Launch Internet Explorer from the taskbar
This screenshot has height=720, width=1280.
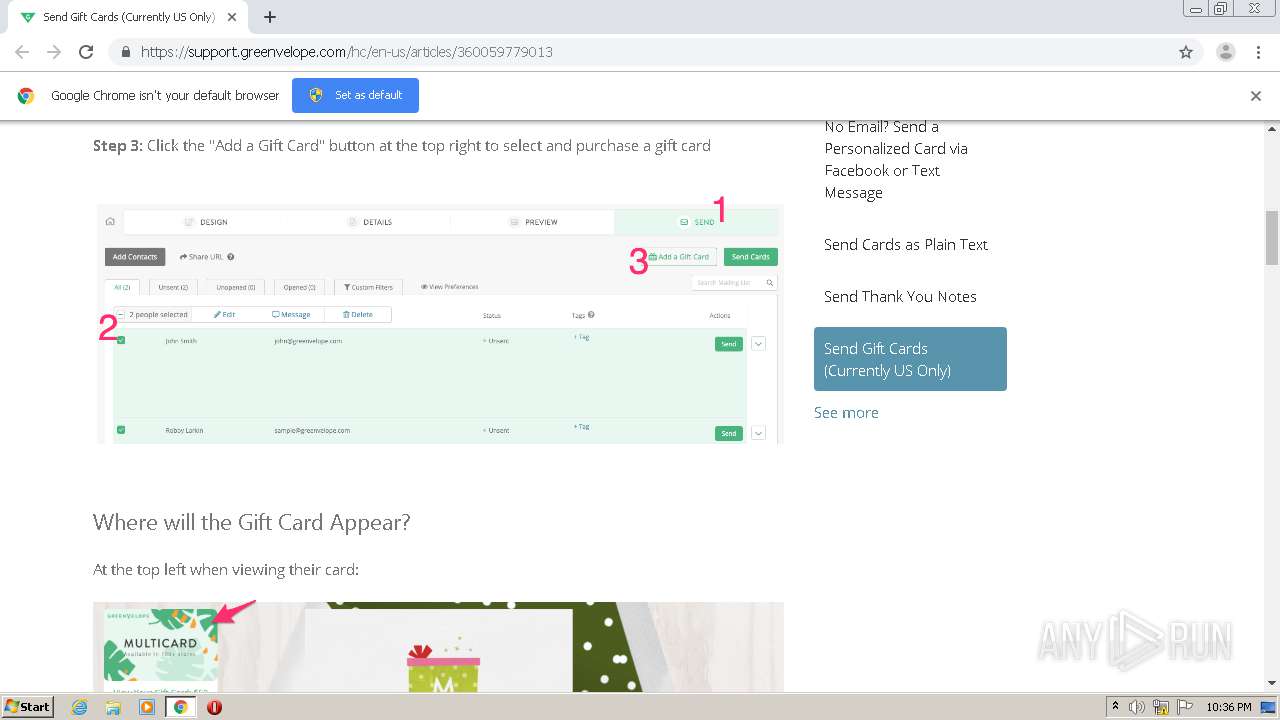(x=80, y=707)
